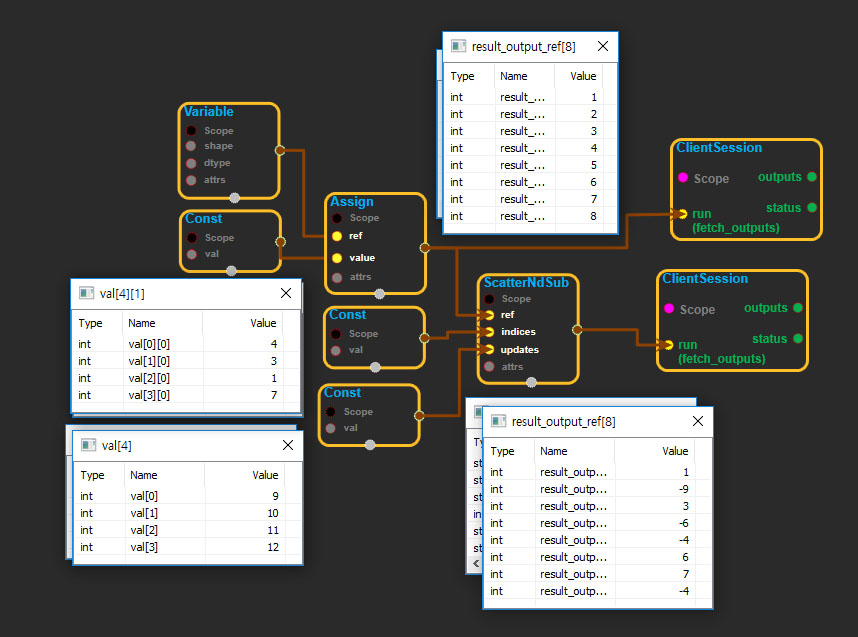Click the yellow ref port on Assign

337,236
